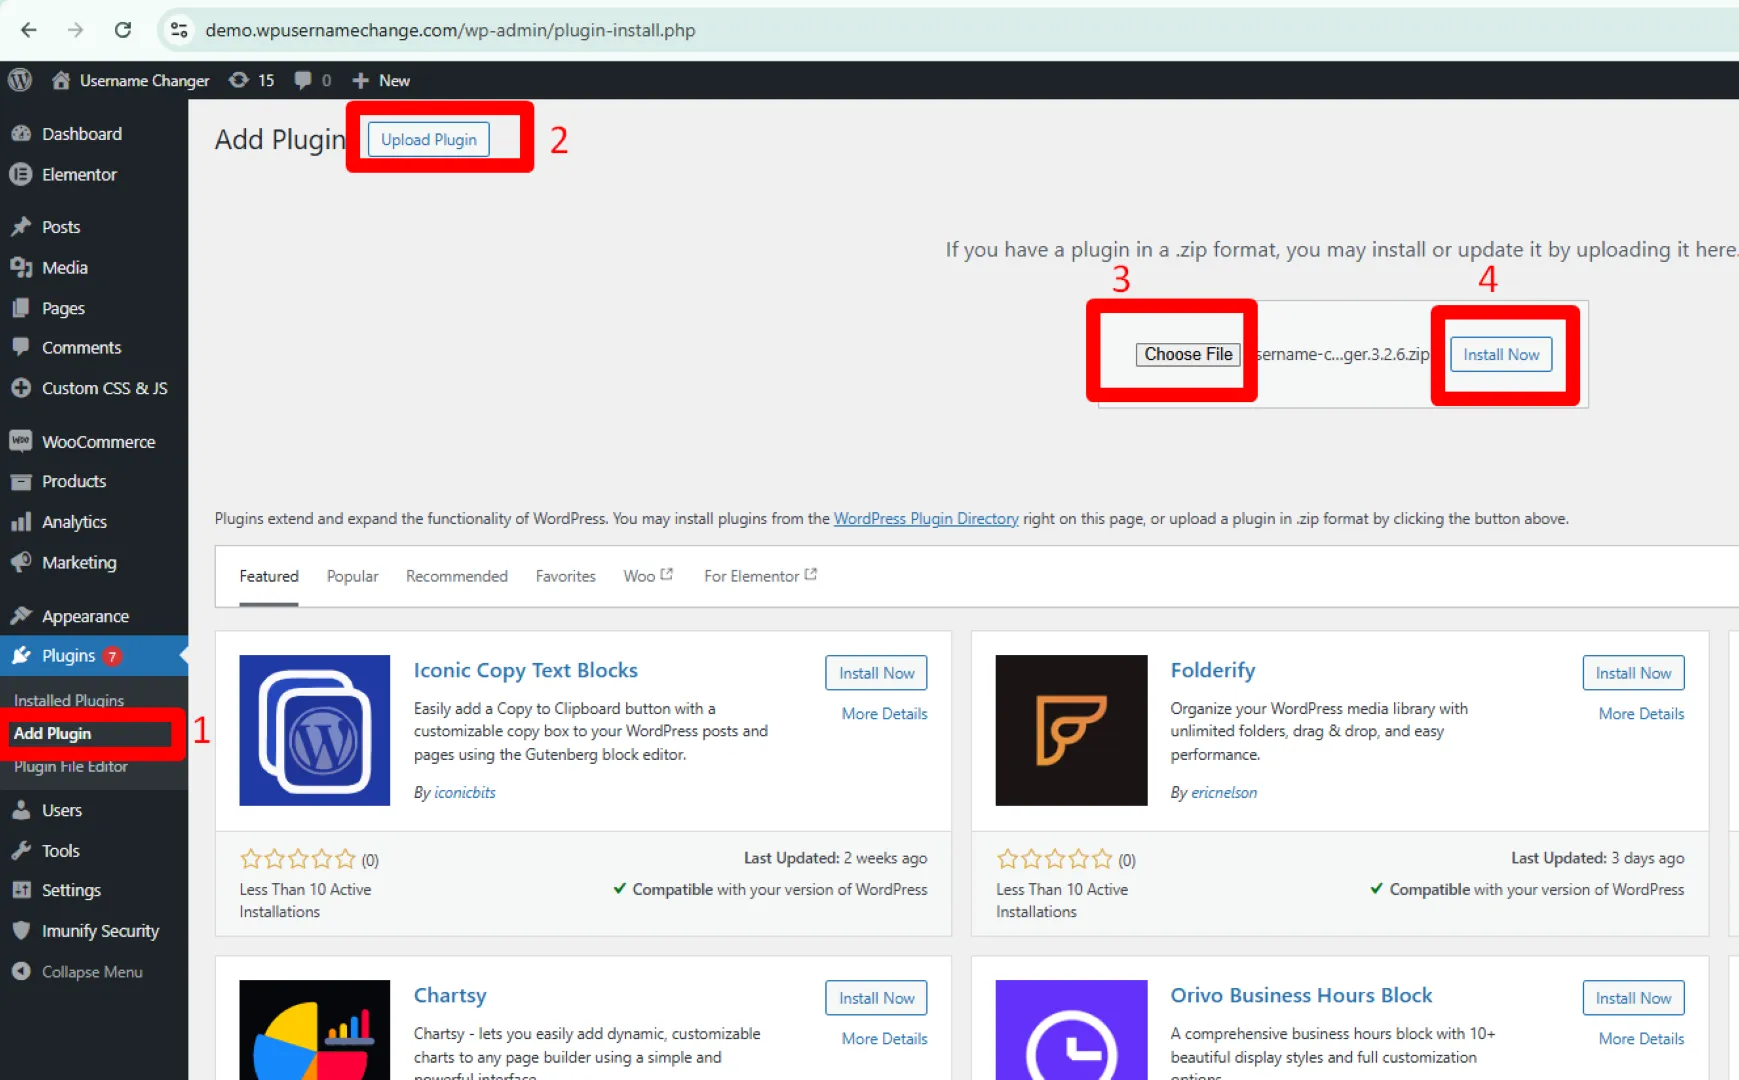Click the Upload Plugin button
This screenshot has height=1080, width=1739.
coord(429,140)
